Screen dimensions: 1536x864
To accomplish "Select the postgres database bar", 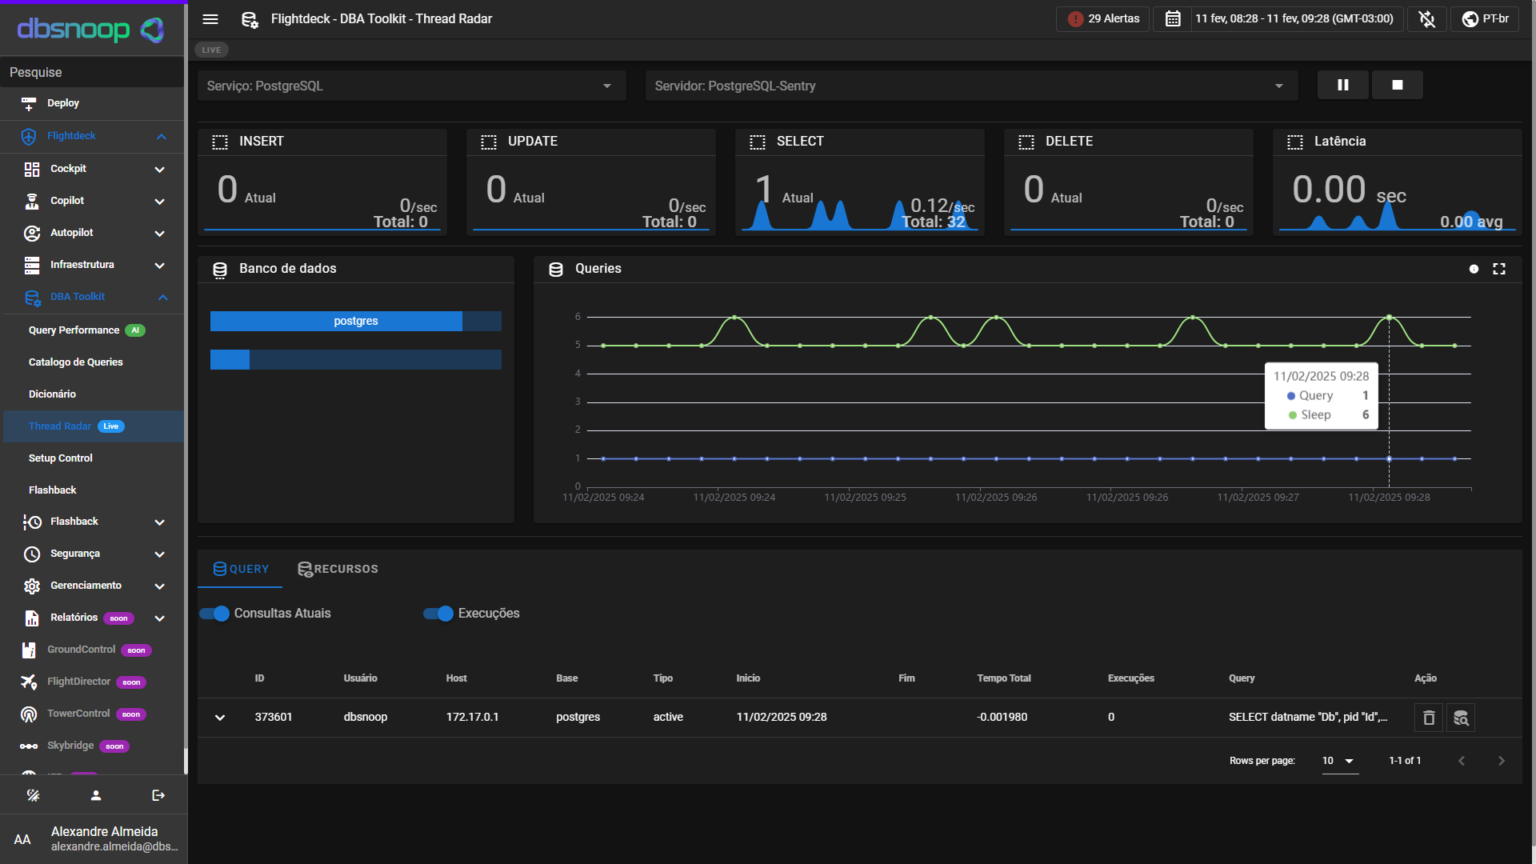I will 356,321.
